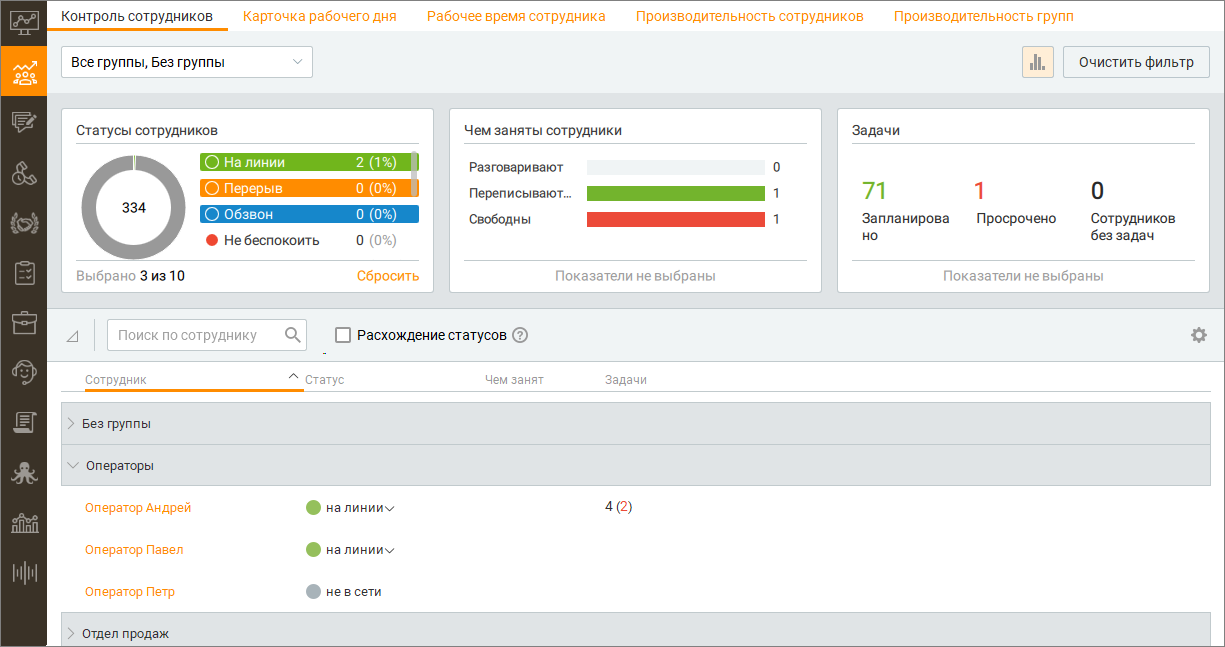The width and height of the screenshot is (1225, 647).
Task: Sort by the Сотрудник column header
Action: coord(116,380)
